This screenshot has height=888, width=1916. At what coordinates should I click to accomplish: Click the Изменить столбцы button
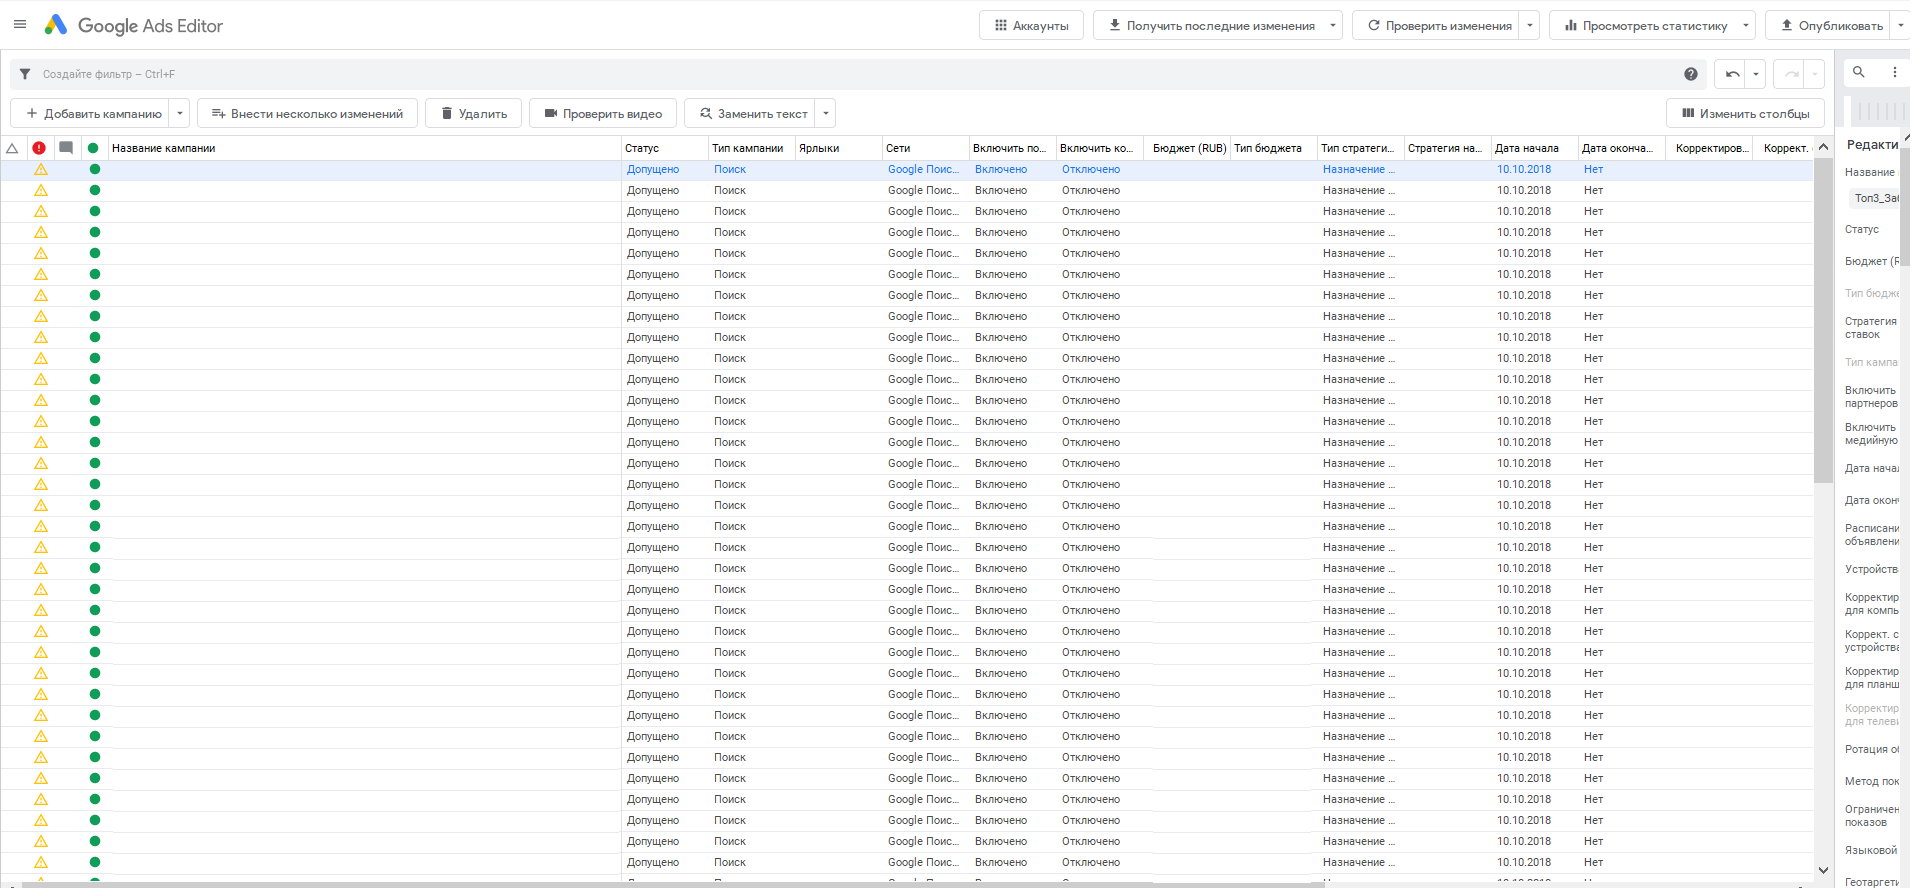click(1745, 113)
